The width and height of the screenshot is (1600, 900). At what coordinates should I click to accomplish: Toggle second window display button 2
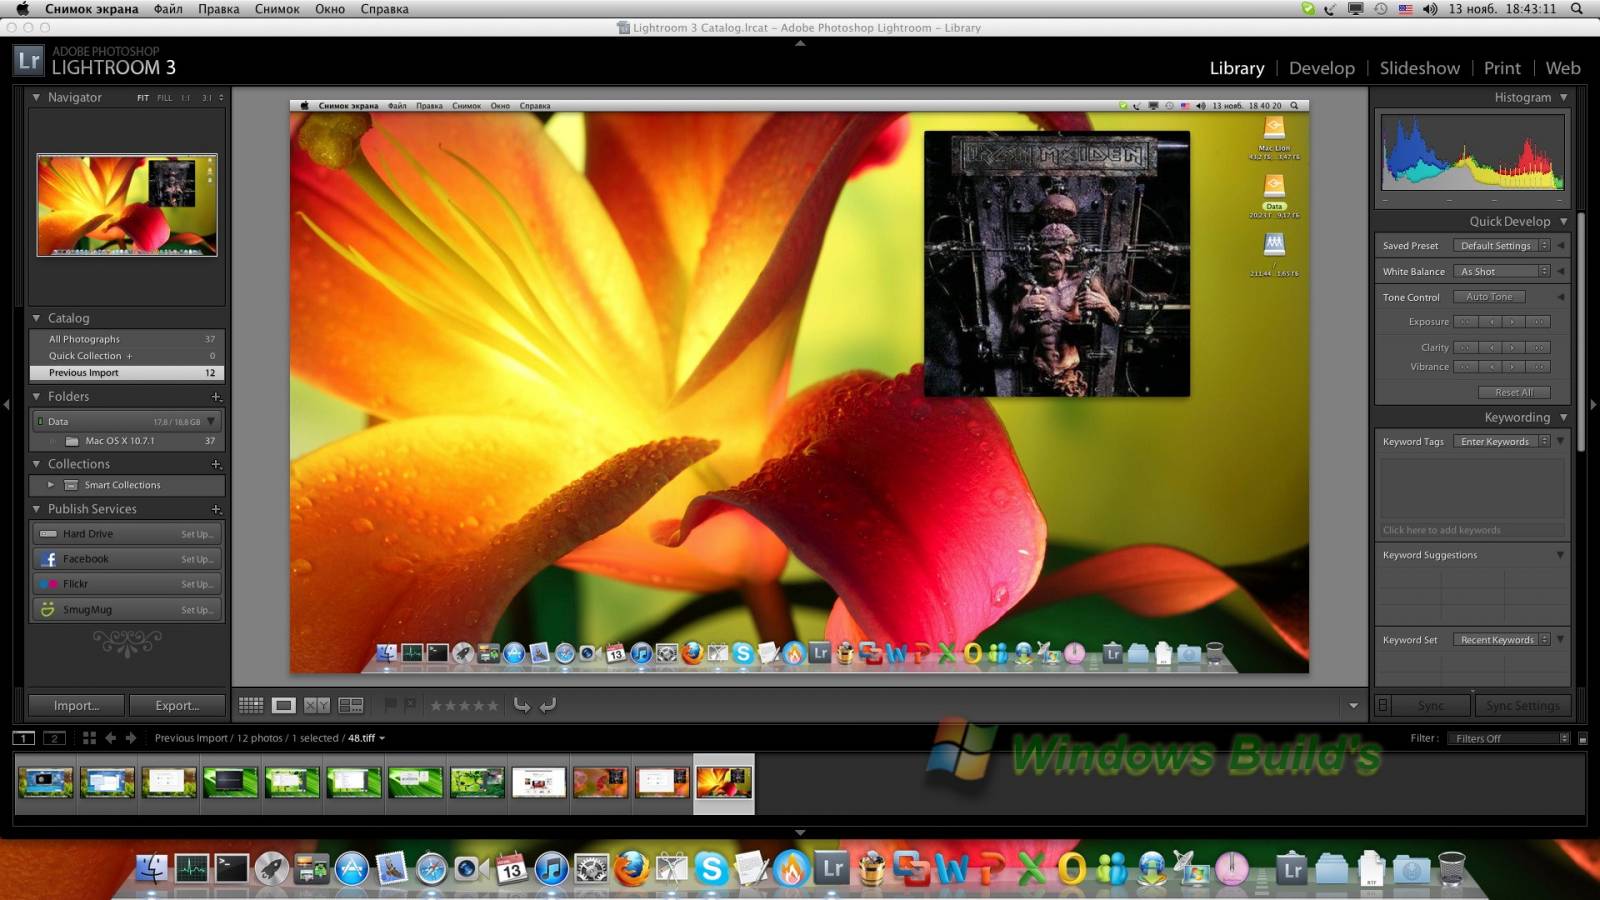(55, 738)
